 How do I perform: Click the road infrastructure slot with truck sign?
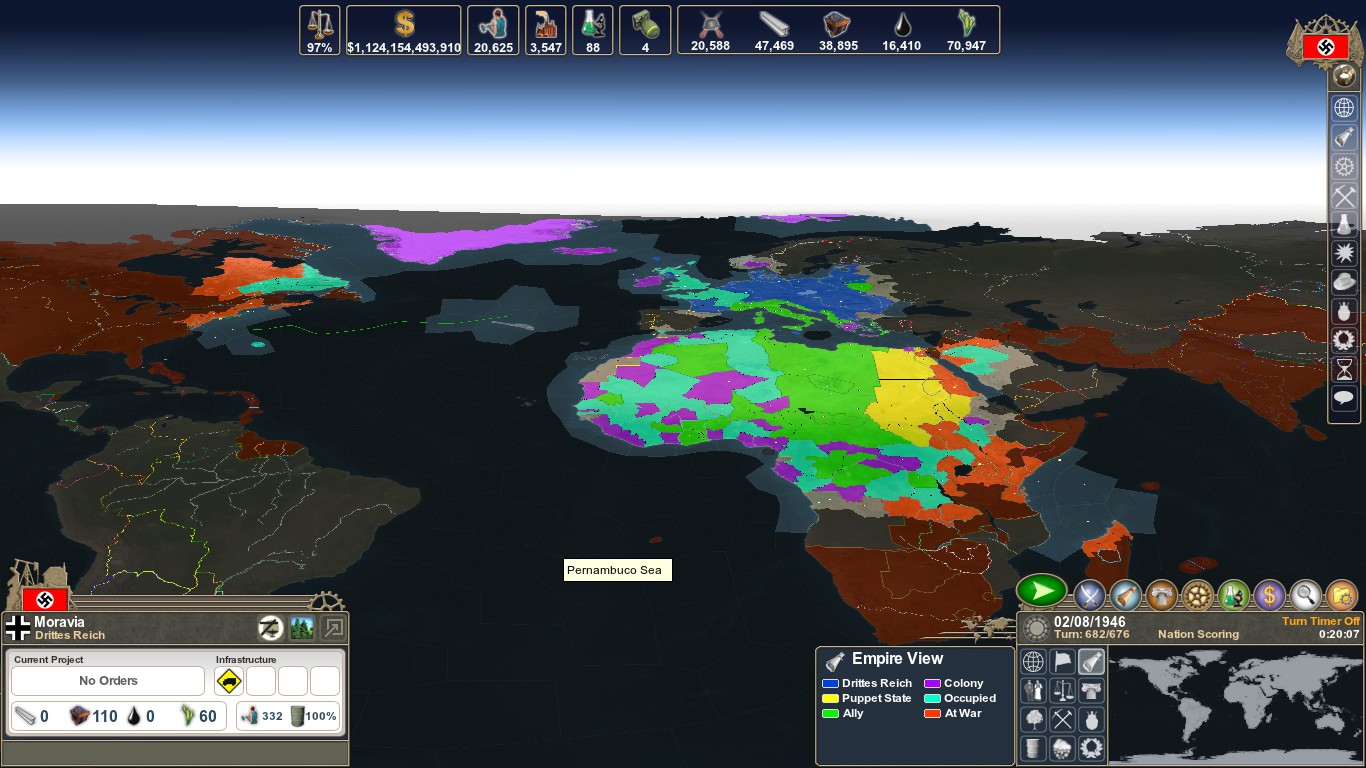click(x=229, y=682)
